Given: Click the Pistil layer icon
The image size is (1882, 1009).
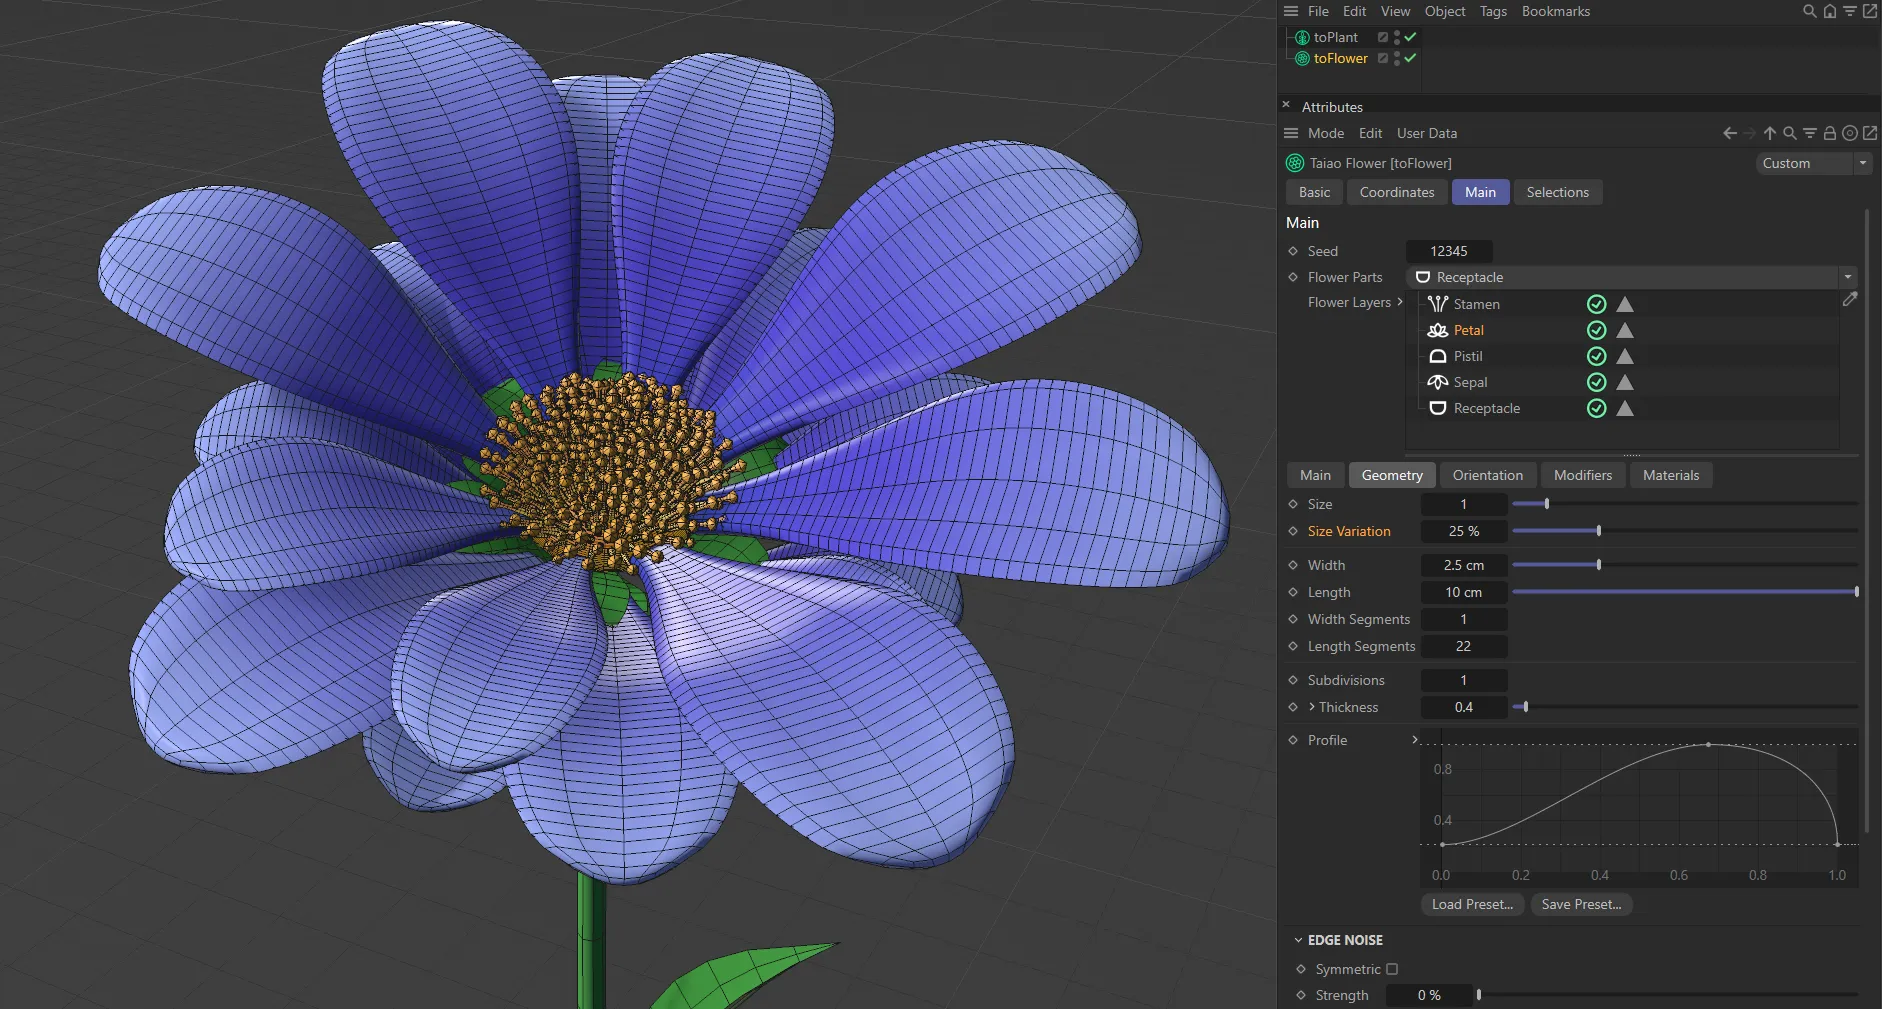Looking at the screenshot, I should click(x=1438, y=356).
